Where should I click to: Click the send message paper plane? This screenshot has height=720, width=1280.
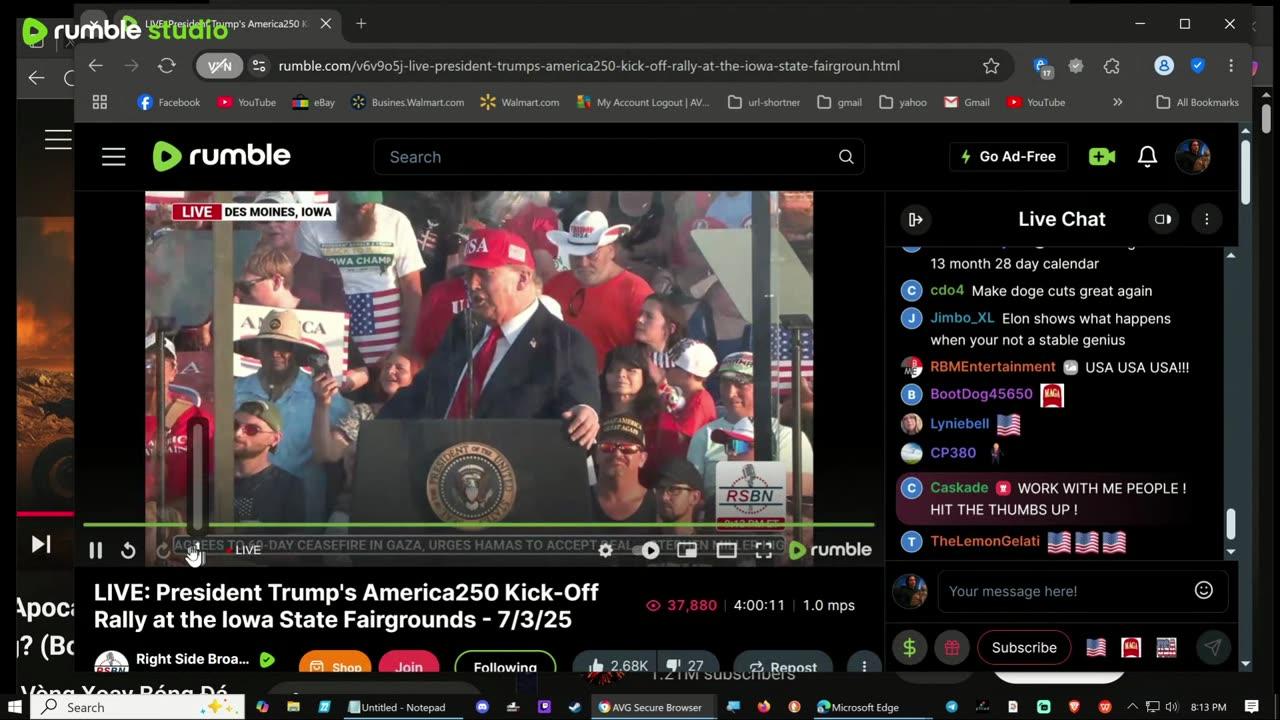(x=1212, y=647)
